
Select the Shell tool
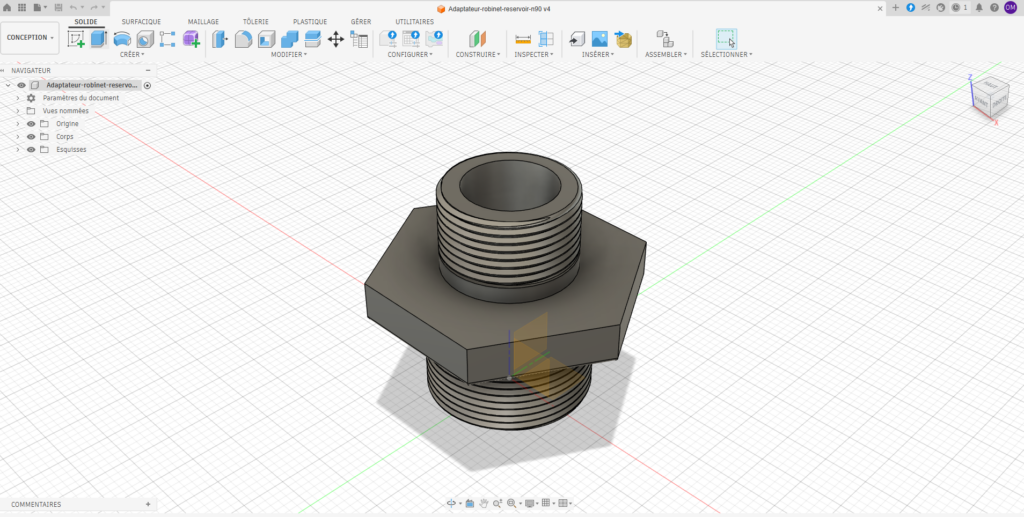266,39
